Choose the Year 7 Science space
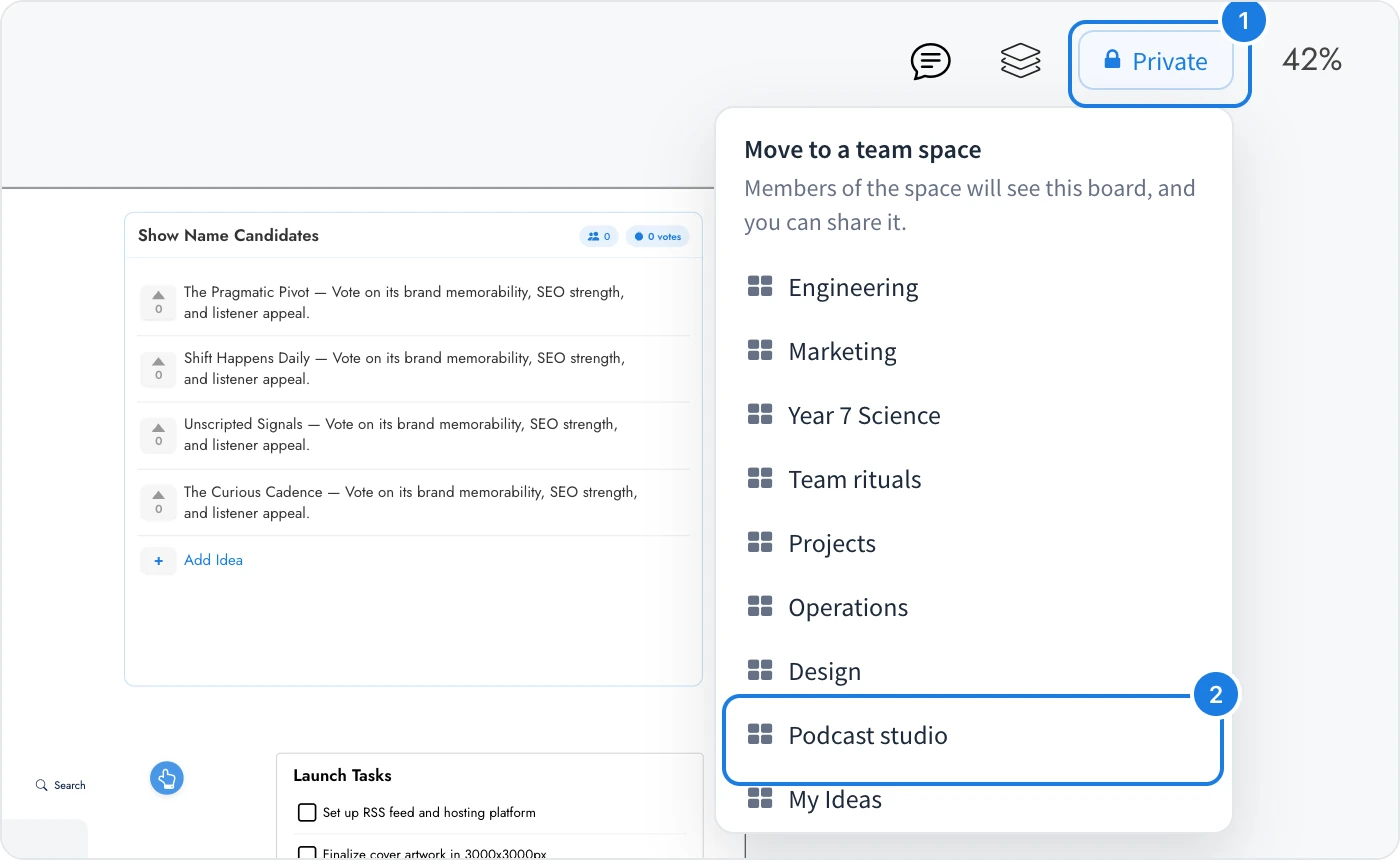 pyautogui.click(x=973, y=415)
